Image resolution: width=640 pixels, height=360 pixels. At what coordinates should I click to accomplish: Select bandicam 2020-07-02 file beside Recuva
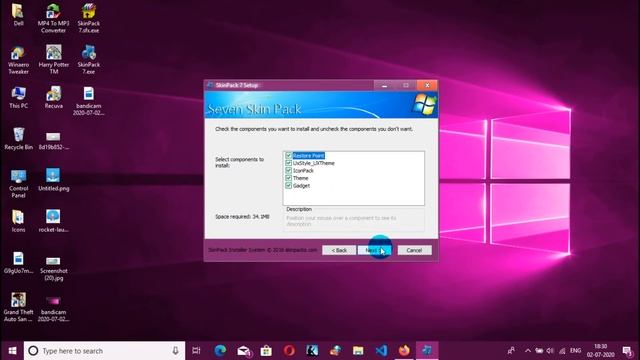point(89,101)
